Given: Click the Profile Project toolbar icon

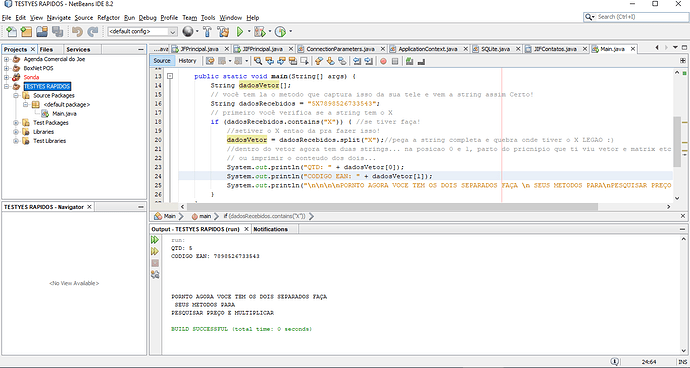Looking at the screenshot, I should [280, 32].
